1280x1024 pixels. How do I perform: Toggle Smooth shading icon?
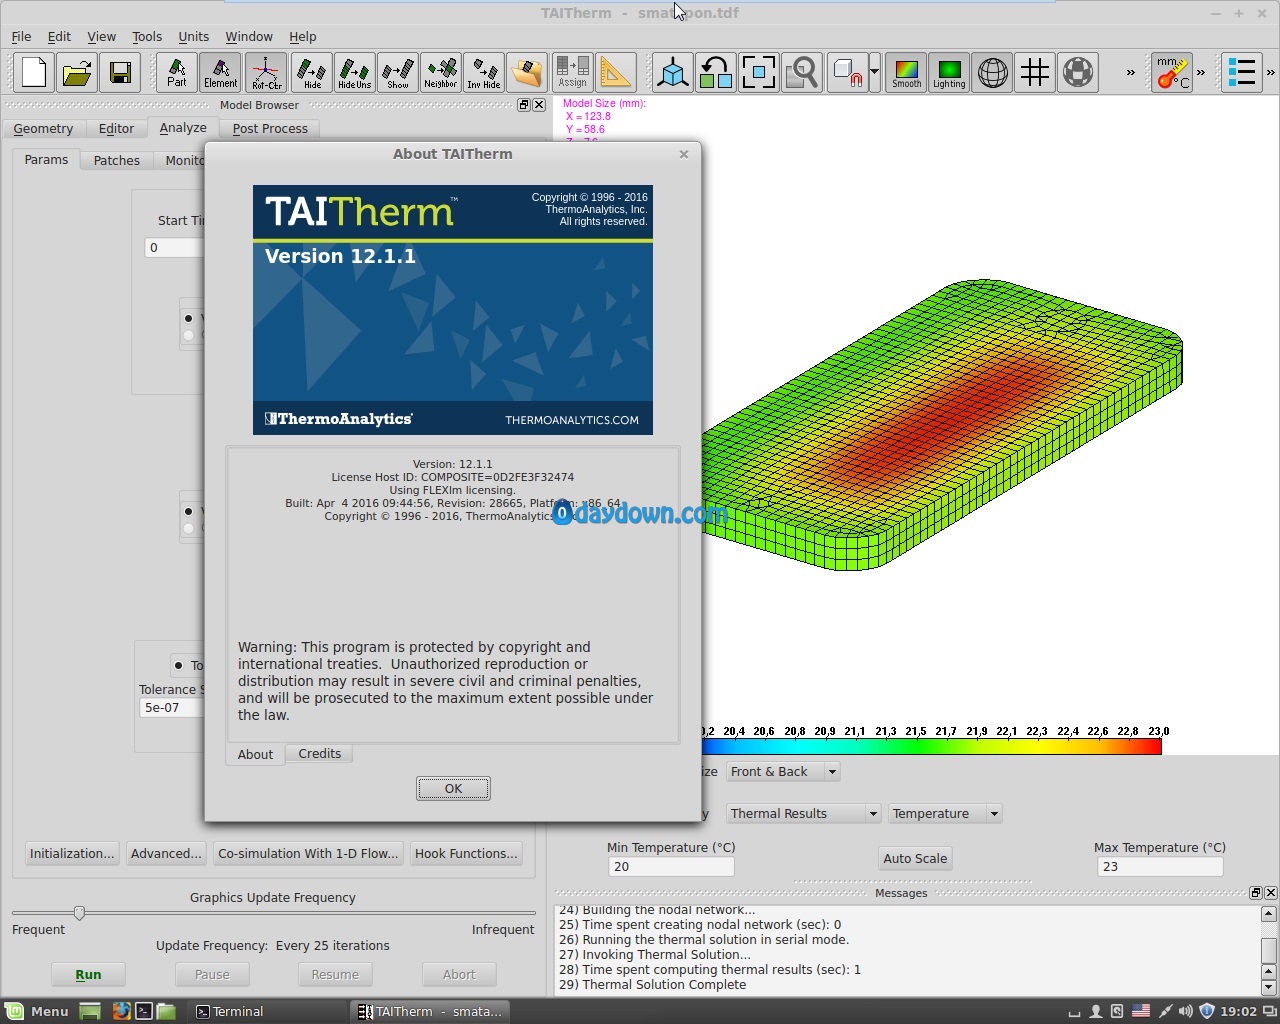(x=907, y=73)
